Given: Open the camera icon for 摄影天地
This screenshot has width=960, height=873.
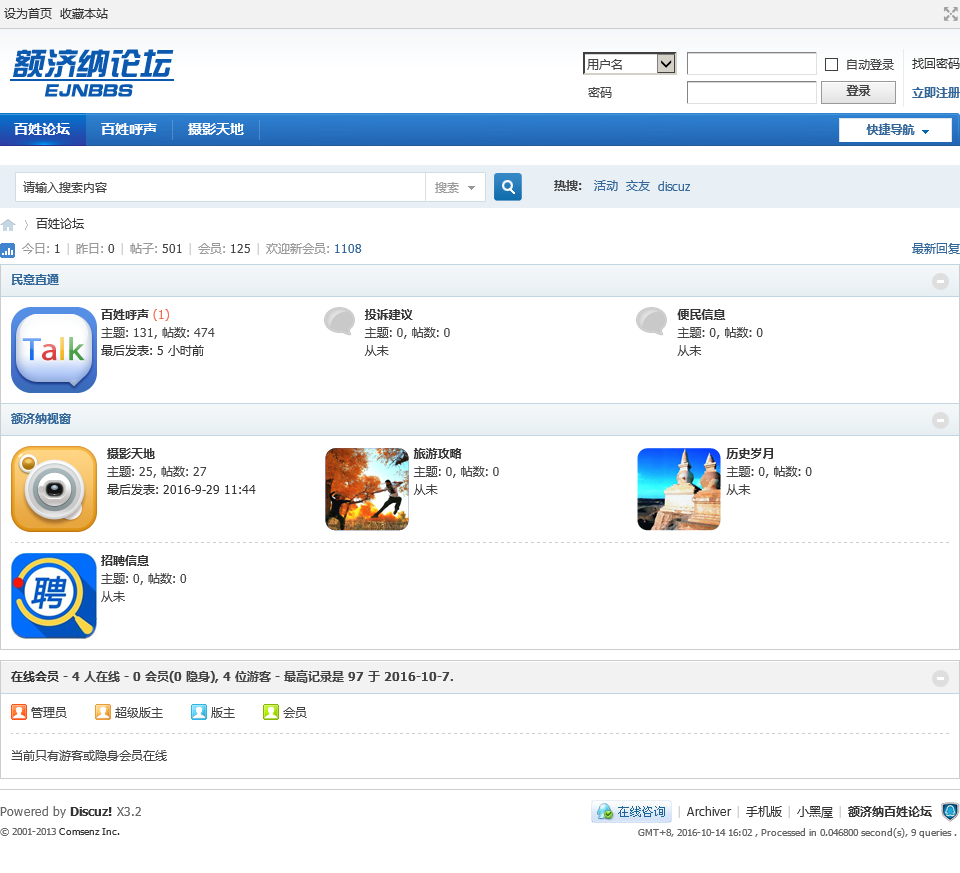Looking at the screenshot, I should pos(54,489).
